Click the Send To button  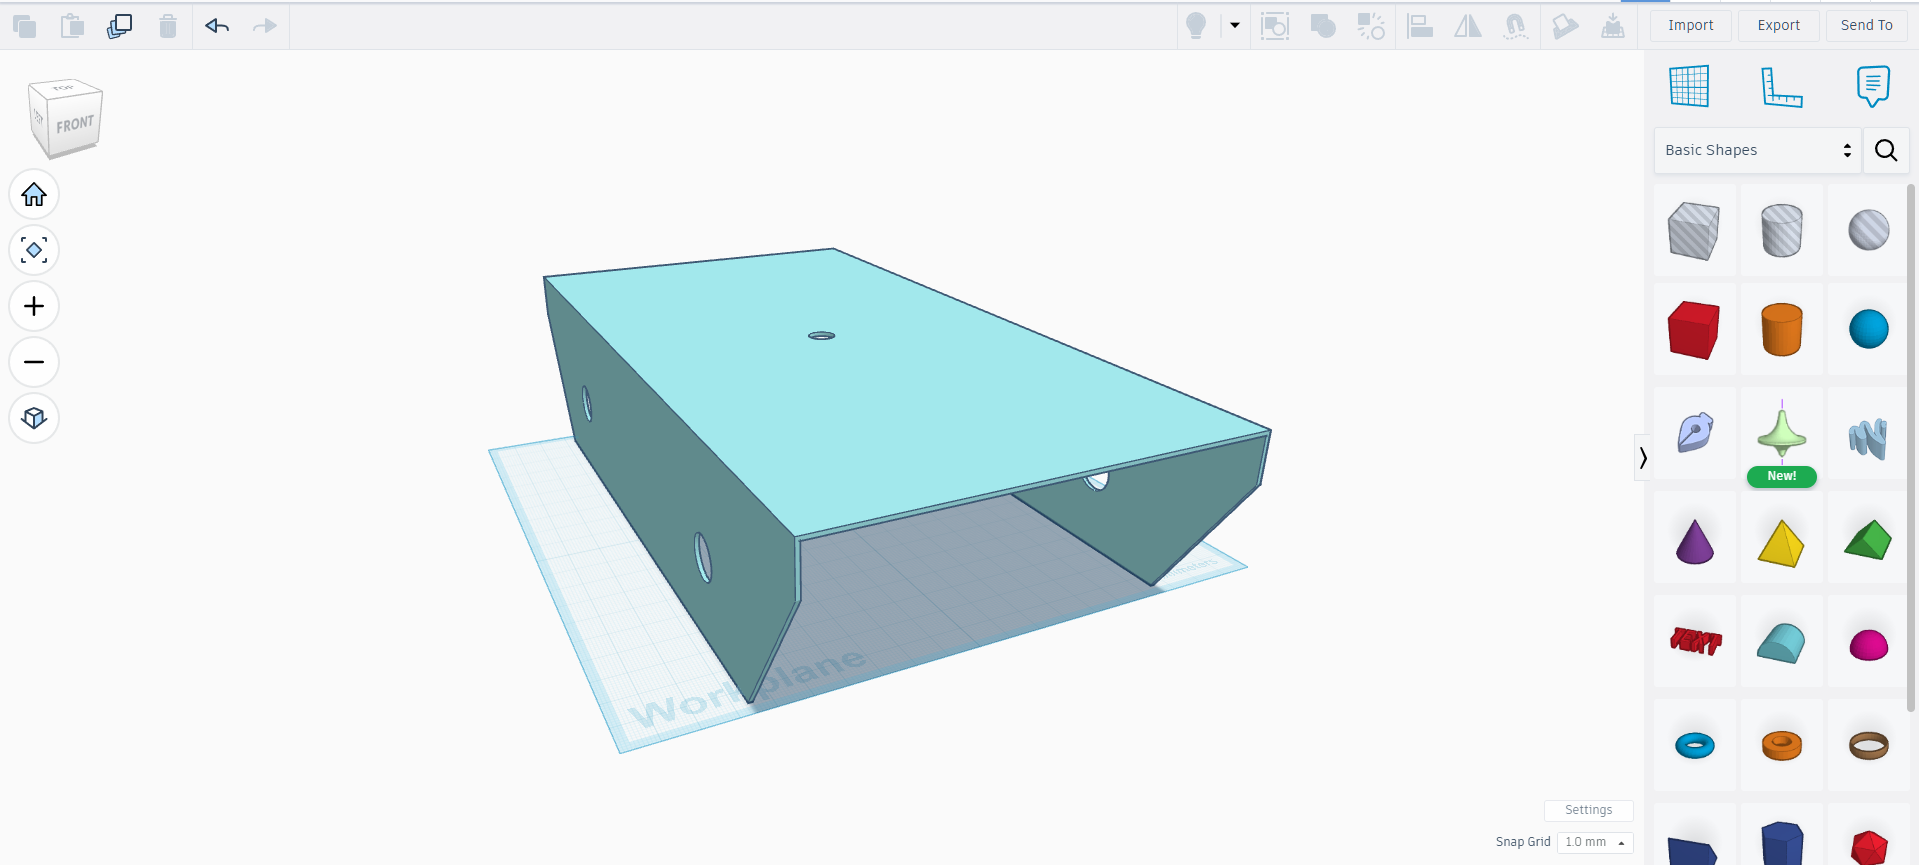tap(1867, 26)
